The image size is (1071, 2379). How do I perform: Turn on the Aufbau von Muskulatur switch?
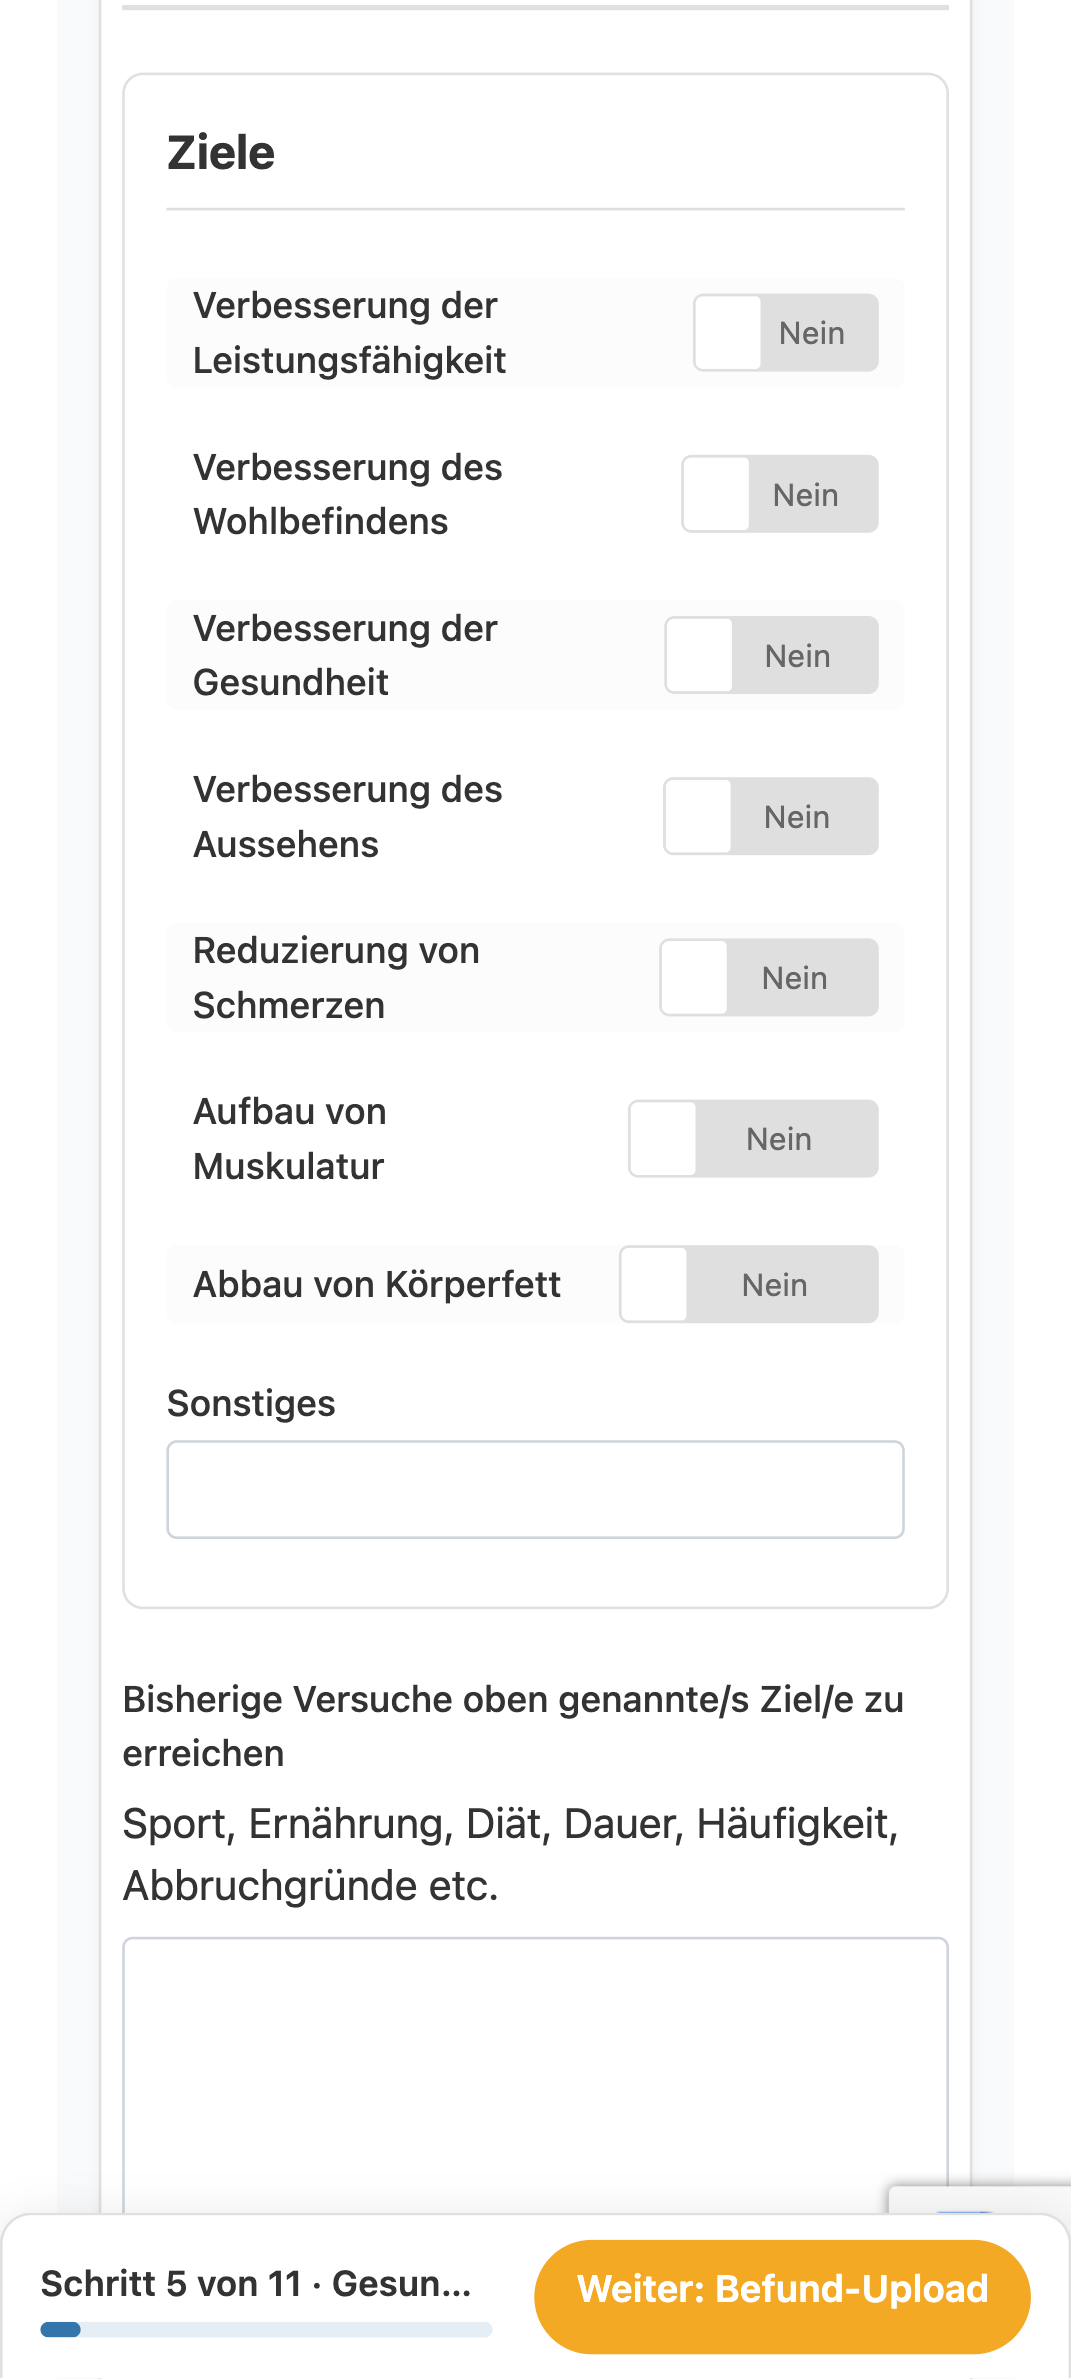(x=753, y=1138)
